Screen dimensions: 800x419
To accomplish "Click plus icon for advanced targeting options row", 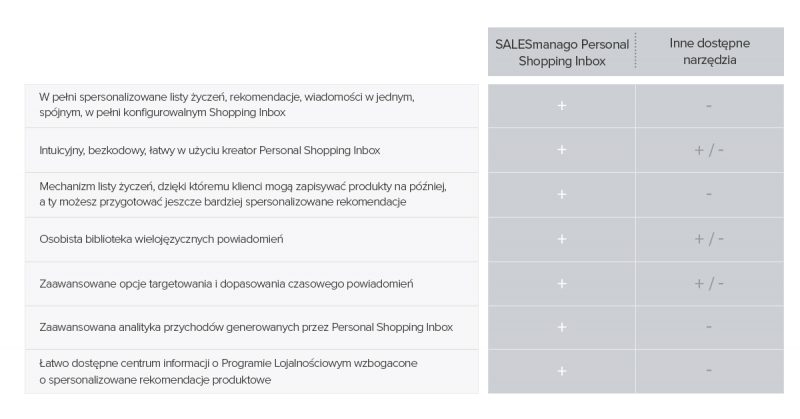I will click(561, 283).
